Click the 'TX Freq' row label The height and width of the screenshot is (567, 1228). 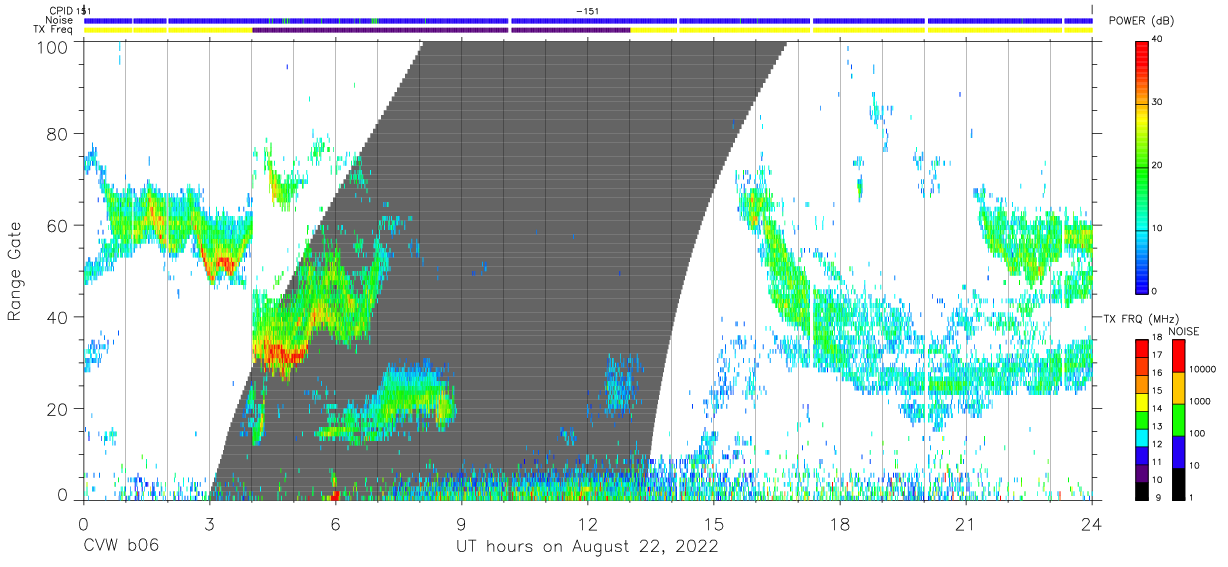(x=54, y=30)
